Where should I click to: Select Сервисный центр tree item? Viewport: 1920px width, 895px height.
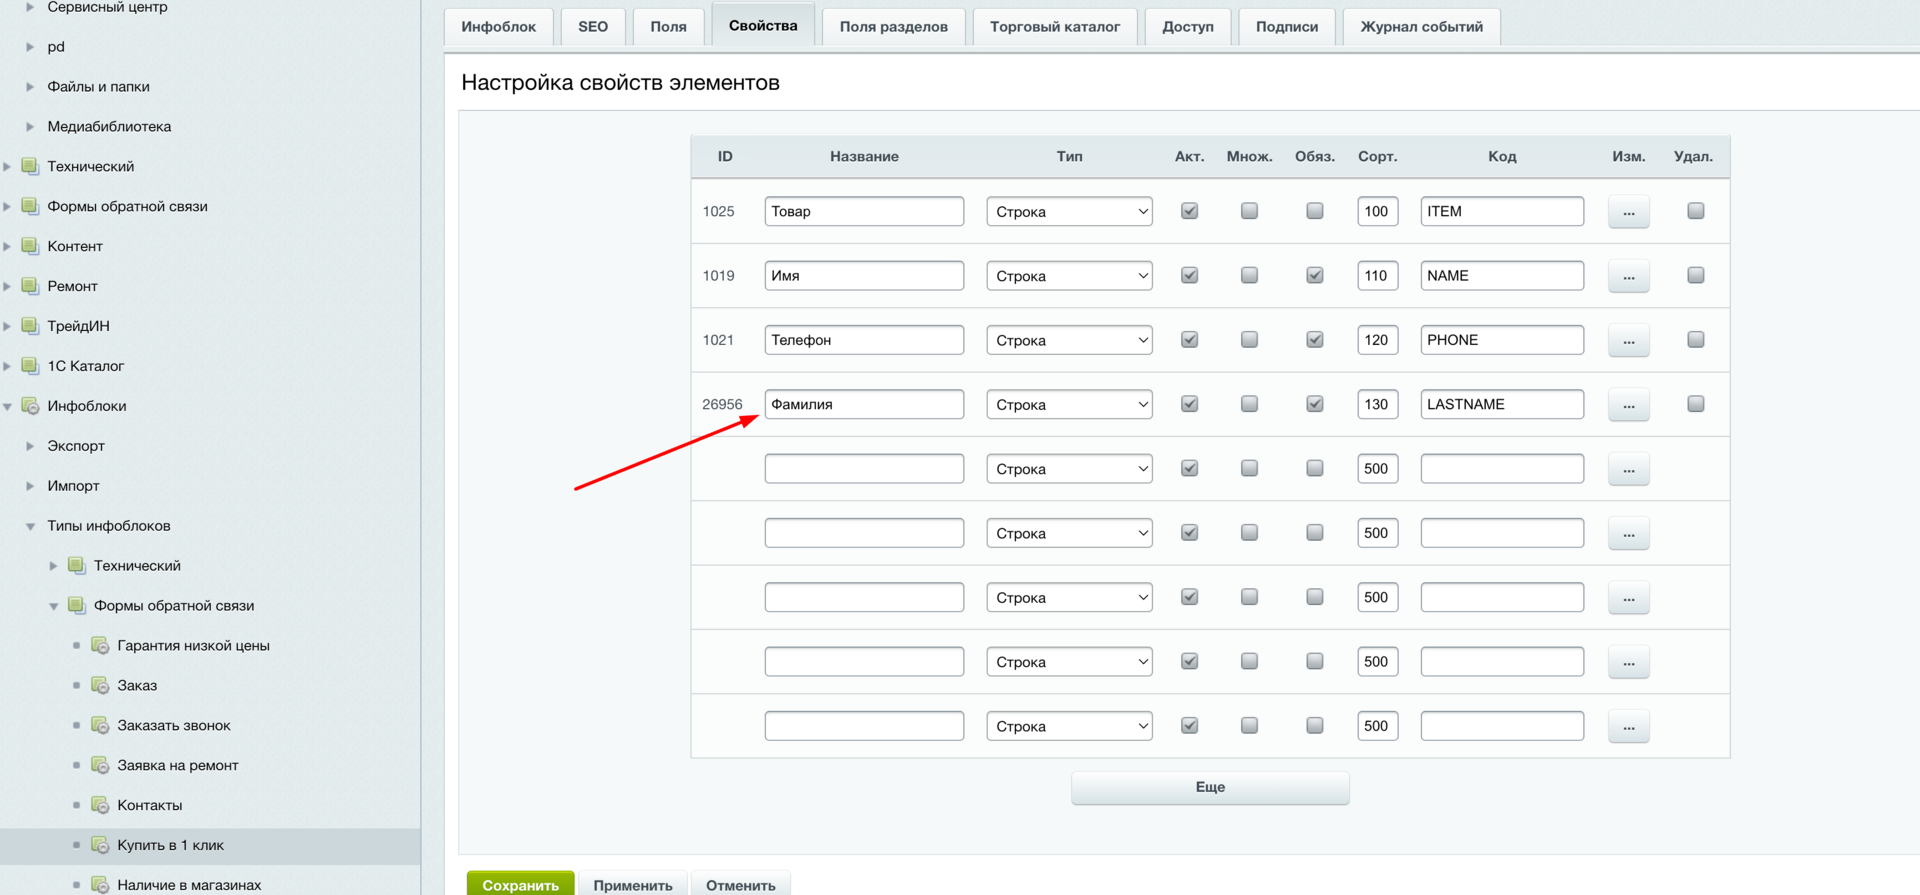107,7
